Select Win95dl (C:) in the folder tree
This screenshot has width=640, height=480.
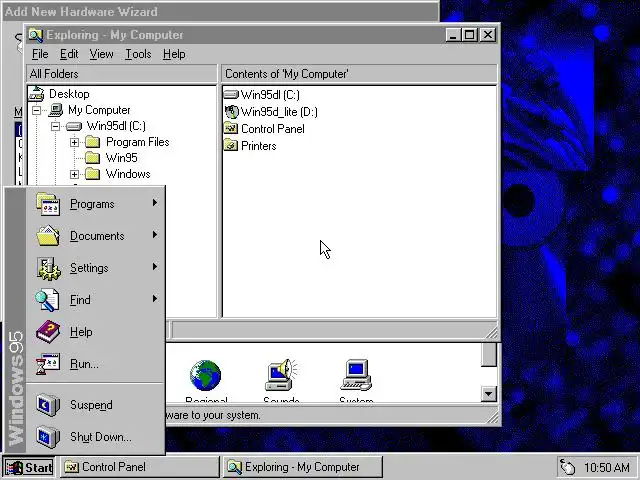point(116,126)
